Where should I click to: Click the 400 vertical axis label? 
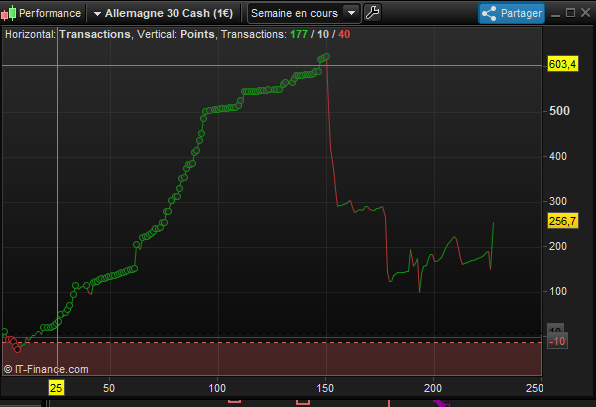click(558, 156)
